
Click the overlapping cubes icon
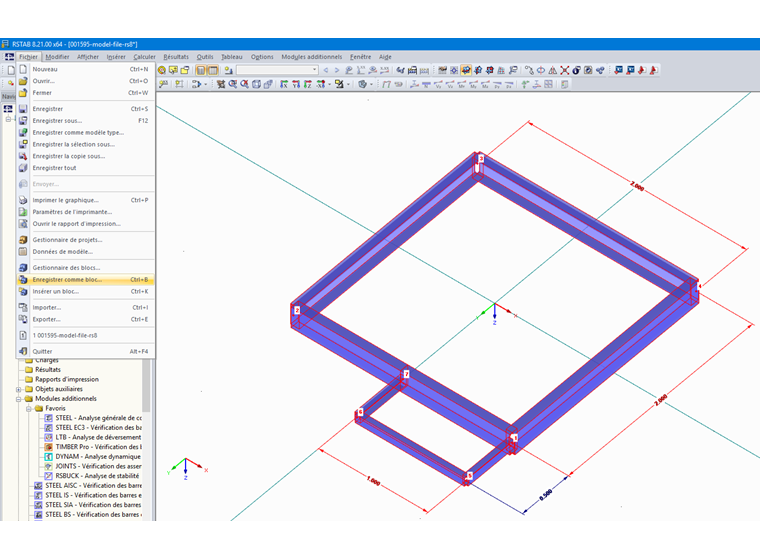pyautogui.click(x=268, y=84)
